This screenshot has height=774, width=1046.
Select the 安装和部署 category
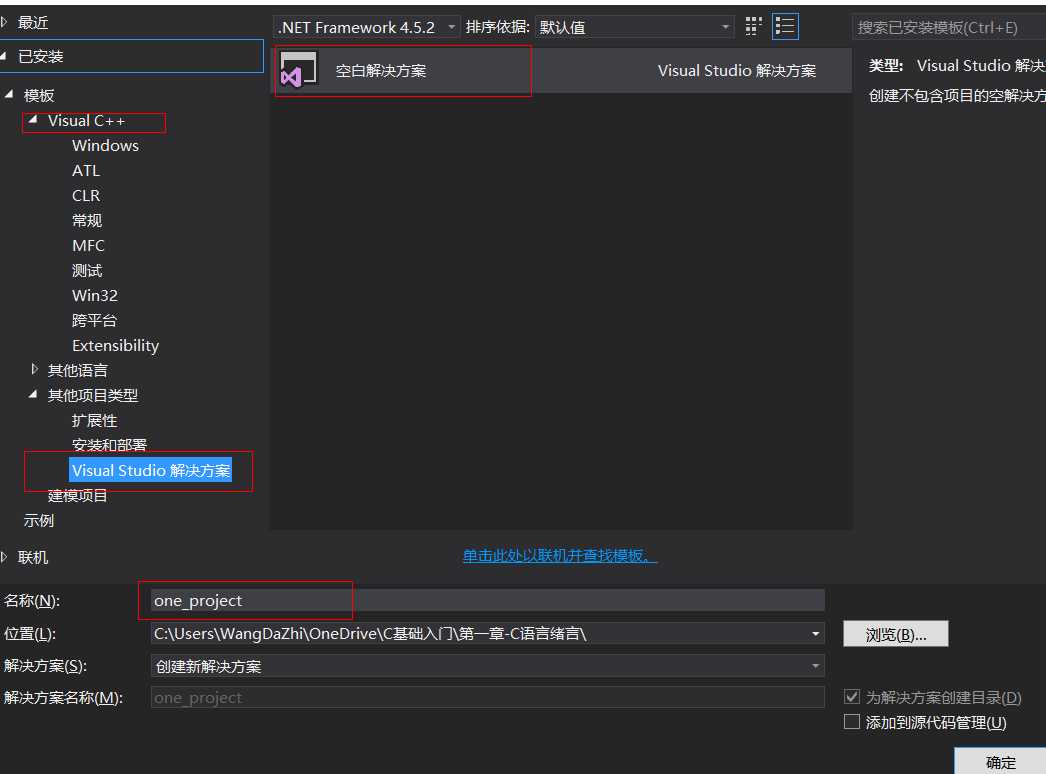click(x=109, y=445)
